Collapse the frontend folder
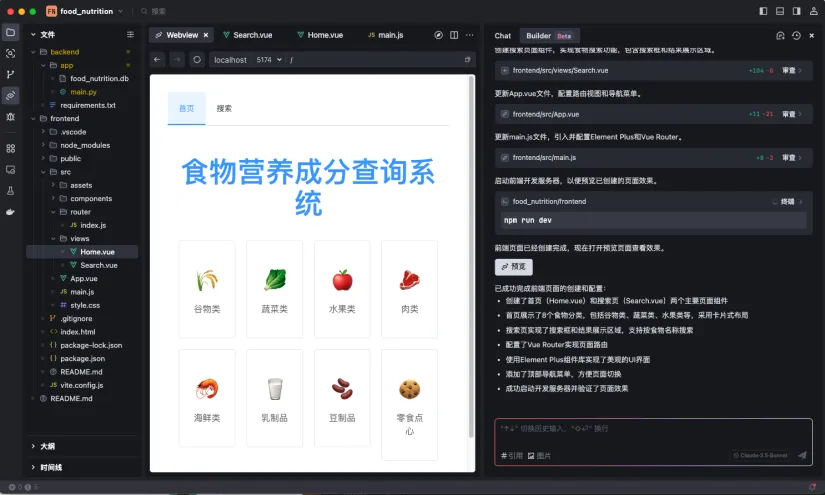The image size is (825, 495). pos(33,118)
